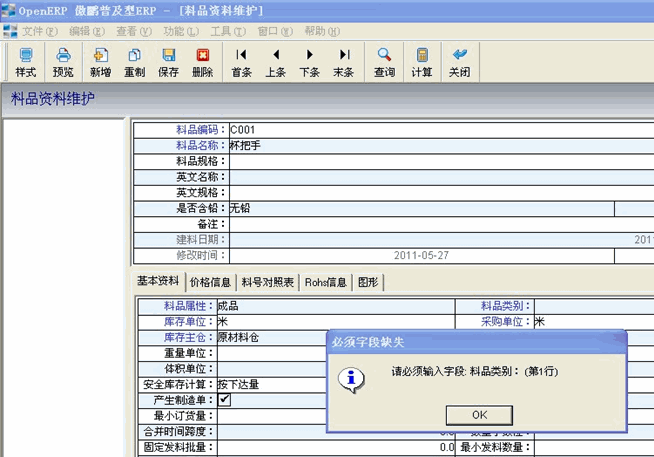
Task: Open print preview with 预览 icon
Action: click(x=63, y=62)
